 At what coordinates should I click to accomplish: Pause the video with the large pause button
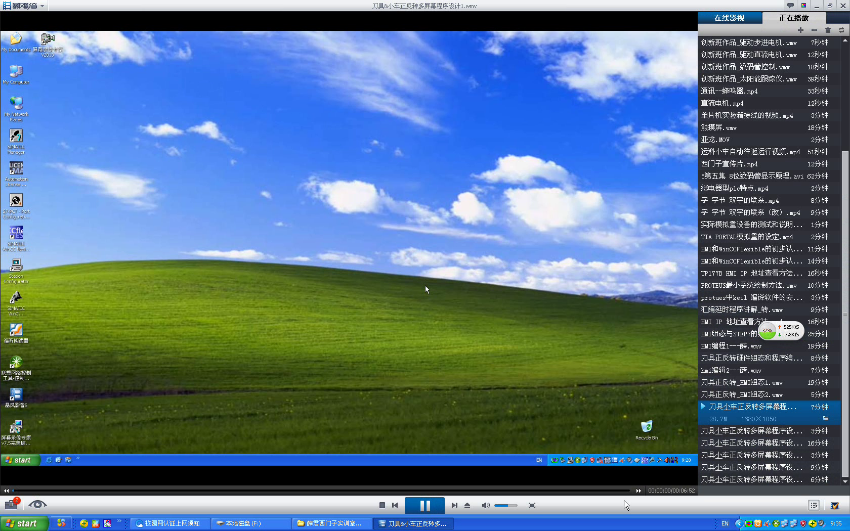click(424, 506)
